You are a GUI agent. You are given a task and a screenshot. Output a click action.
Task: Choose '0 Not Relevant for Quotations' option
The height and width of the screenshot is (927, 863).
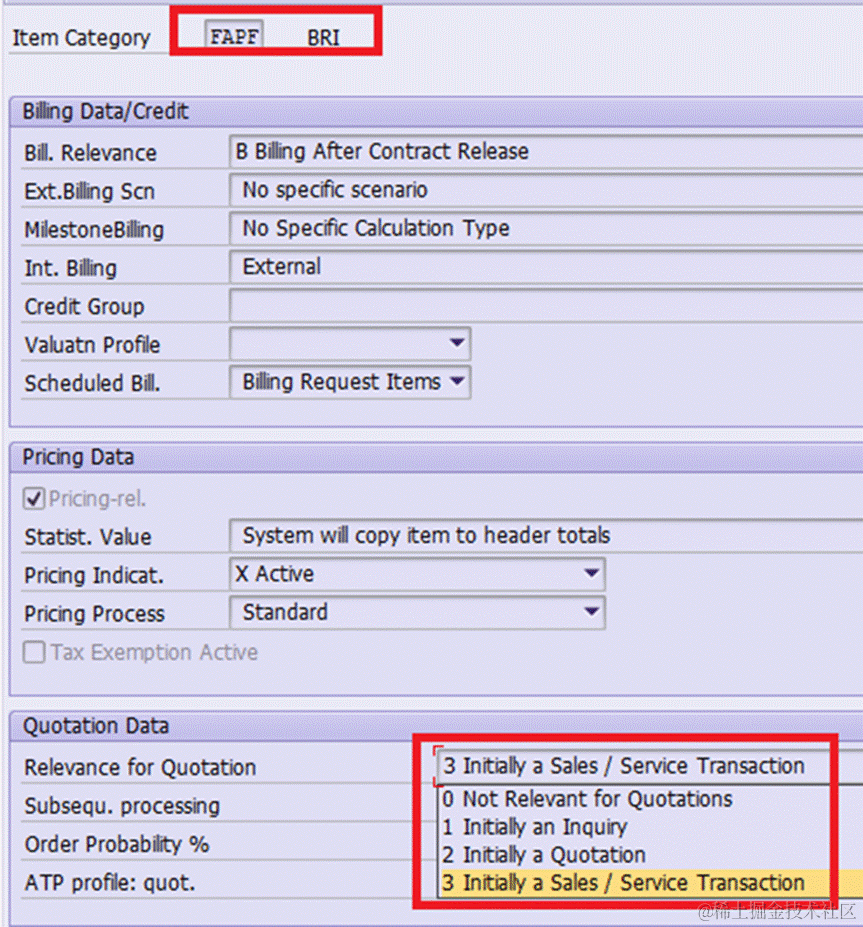650,799
